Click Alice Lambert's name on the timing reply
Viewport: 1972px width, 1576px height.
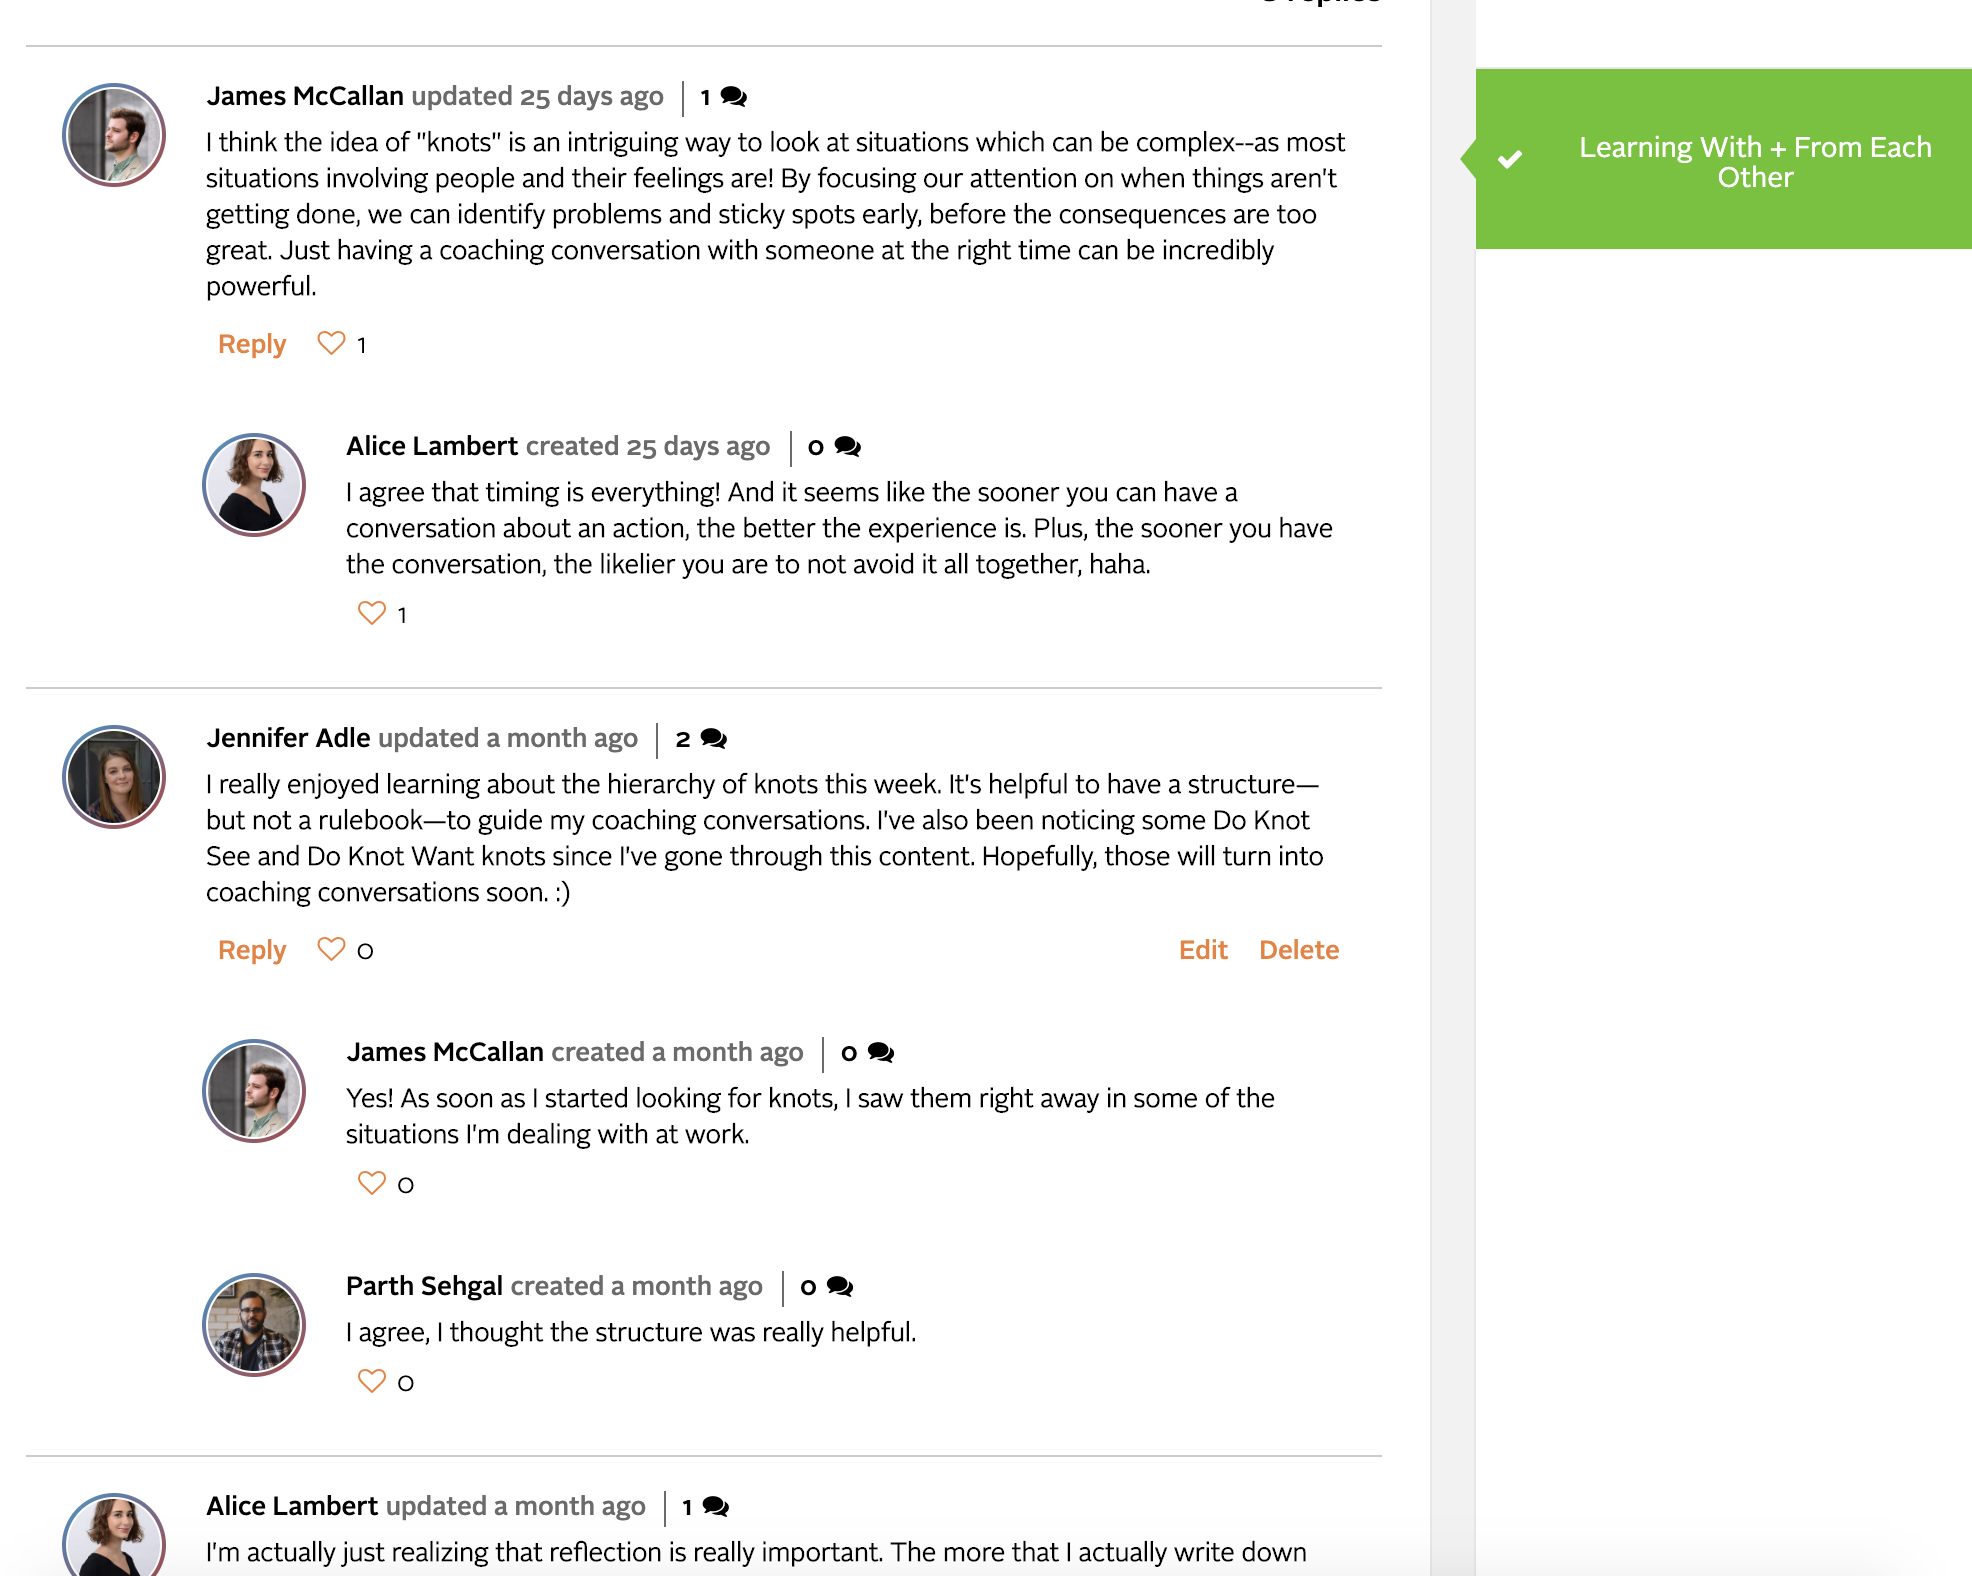(432, 446)
